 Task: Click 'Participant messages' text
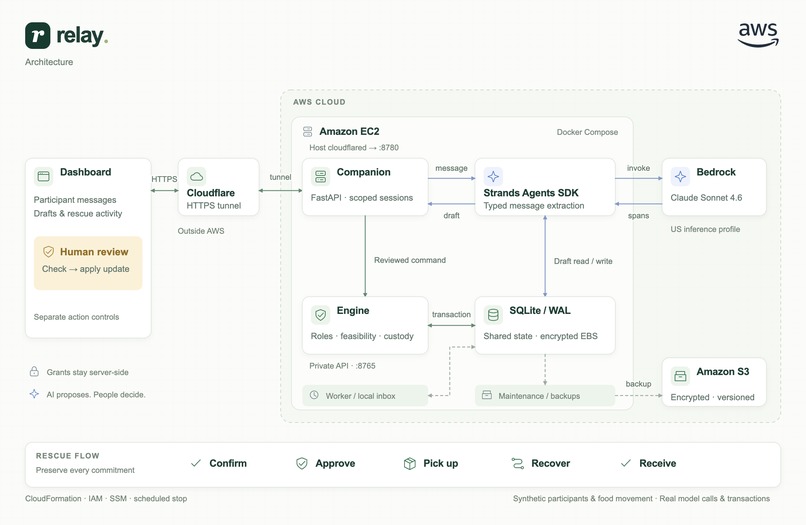pos(75,200)
